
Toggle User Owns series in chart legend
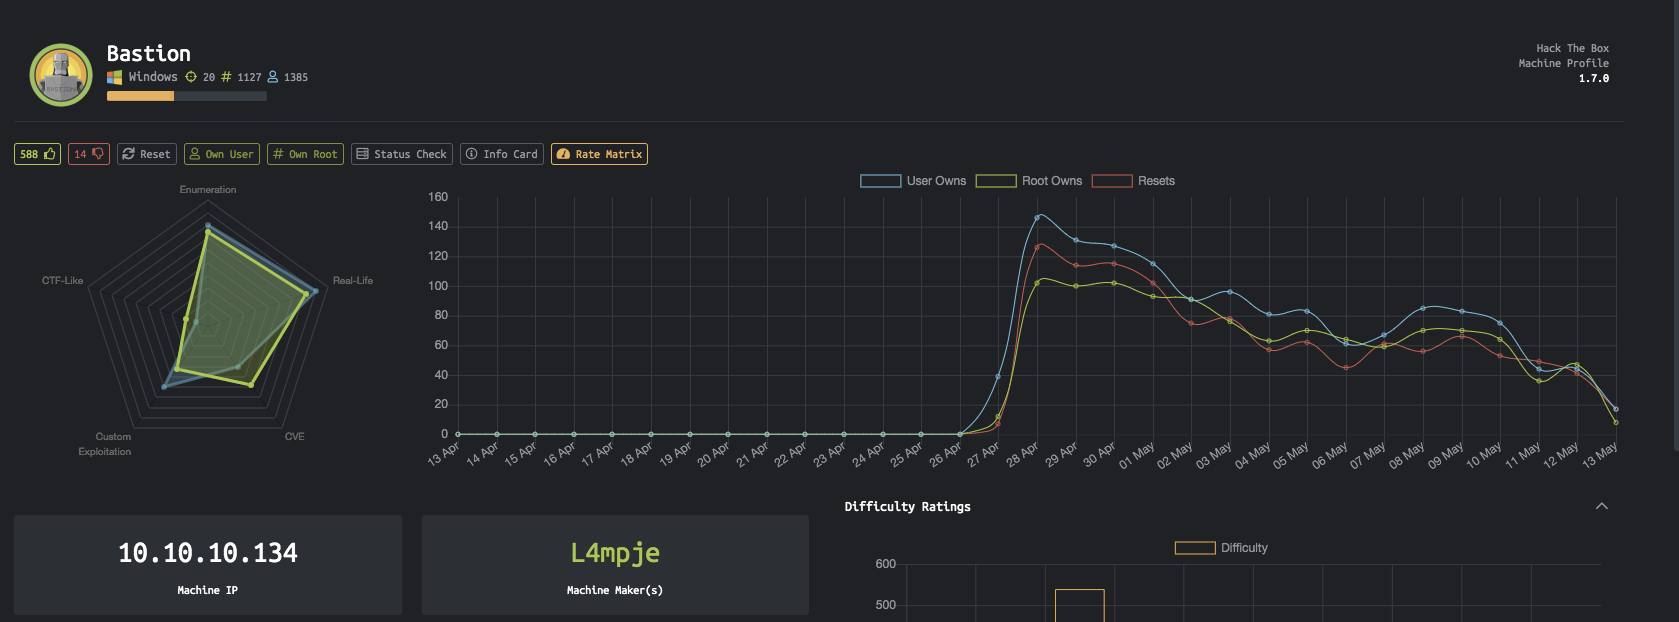[x=913, y=181]
